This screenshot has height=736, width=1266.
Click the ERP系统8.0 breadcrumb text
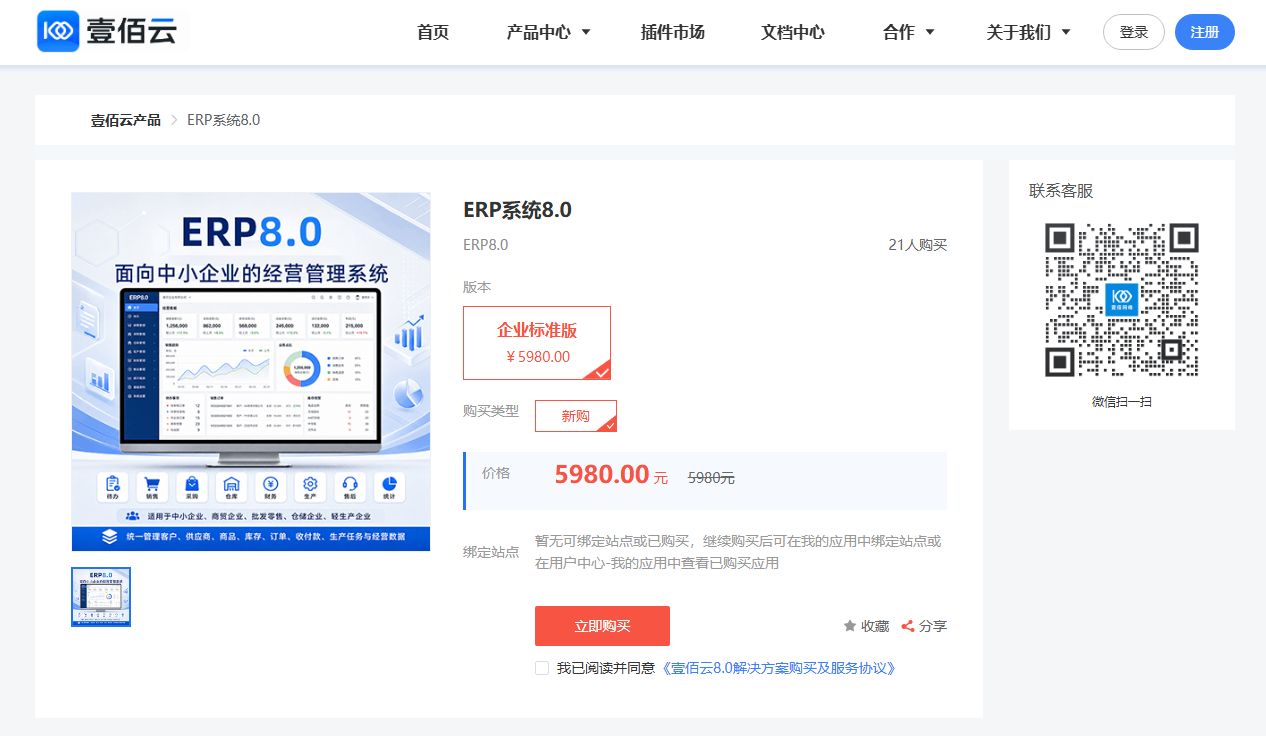(x=223, y=120)
